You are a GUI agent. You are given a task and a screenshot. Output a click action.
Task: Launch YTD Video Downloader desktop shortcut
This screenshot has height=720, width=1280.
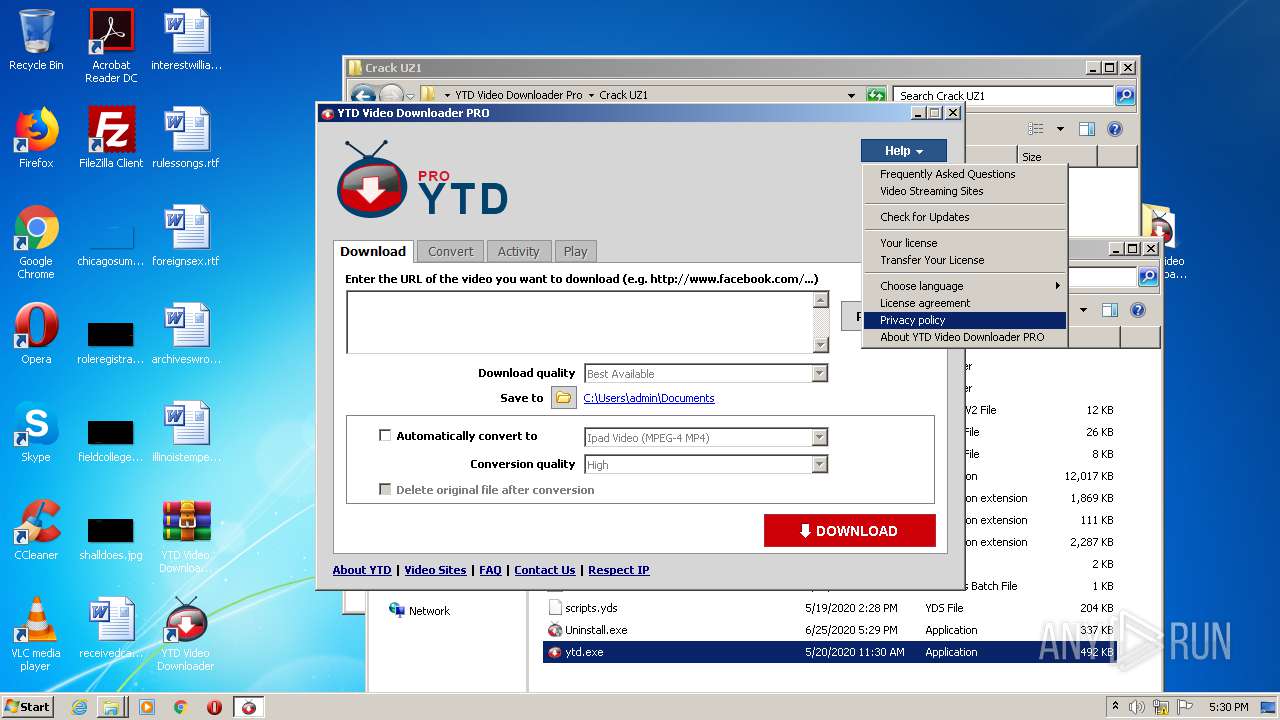pos(186,635)
